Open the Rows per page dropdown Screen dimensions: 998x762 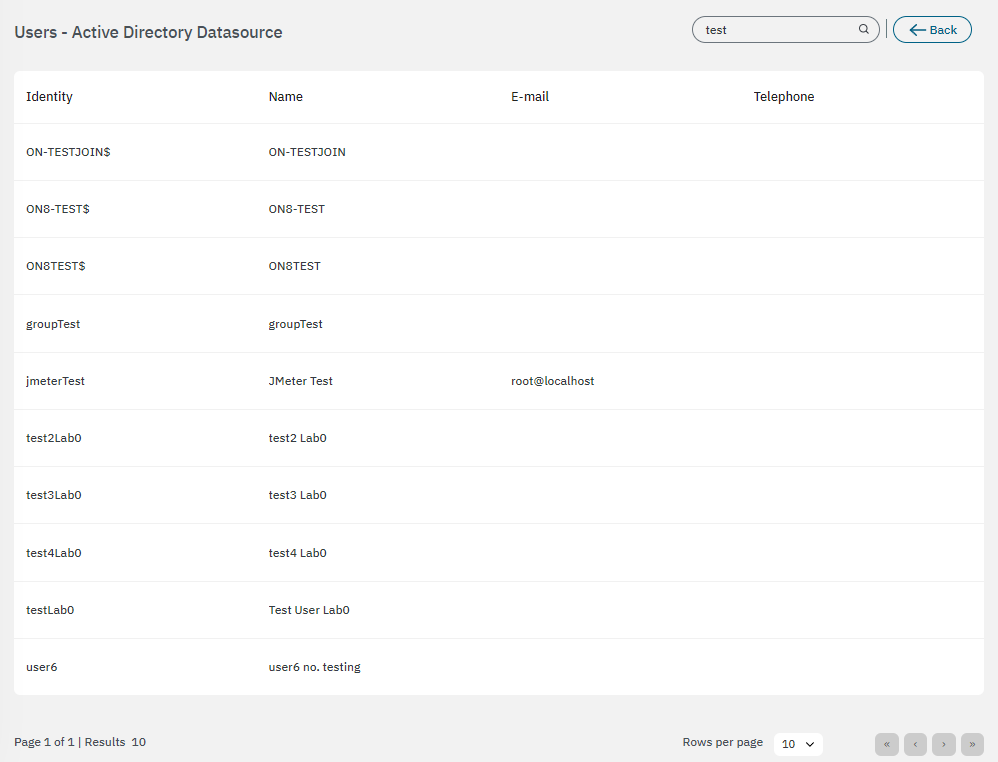click(x=798, y=744)
